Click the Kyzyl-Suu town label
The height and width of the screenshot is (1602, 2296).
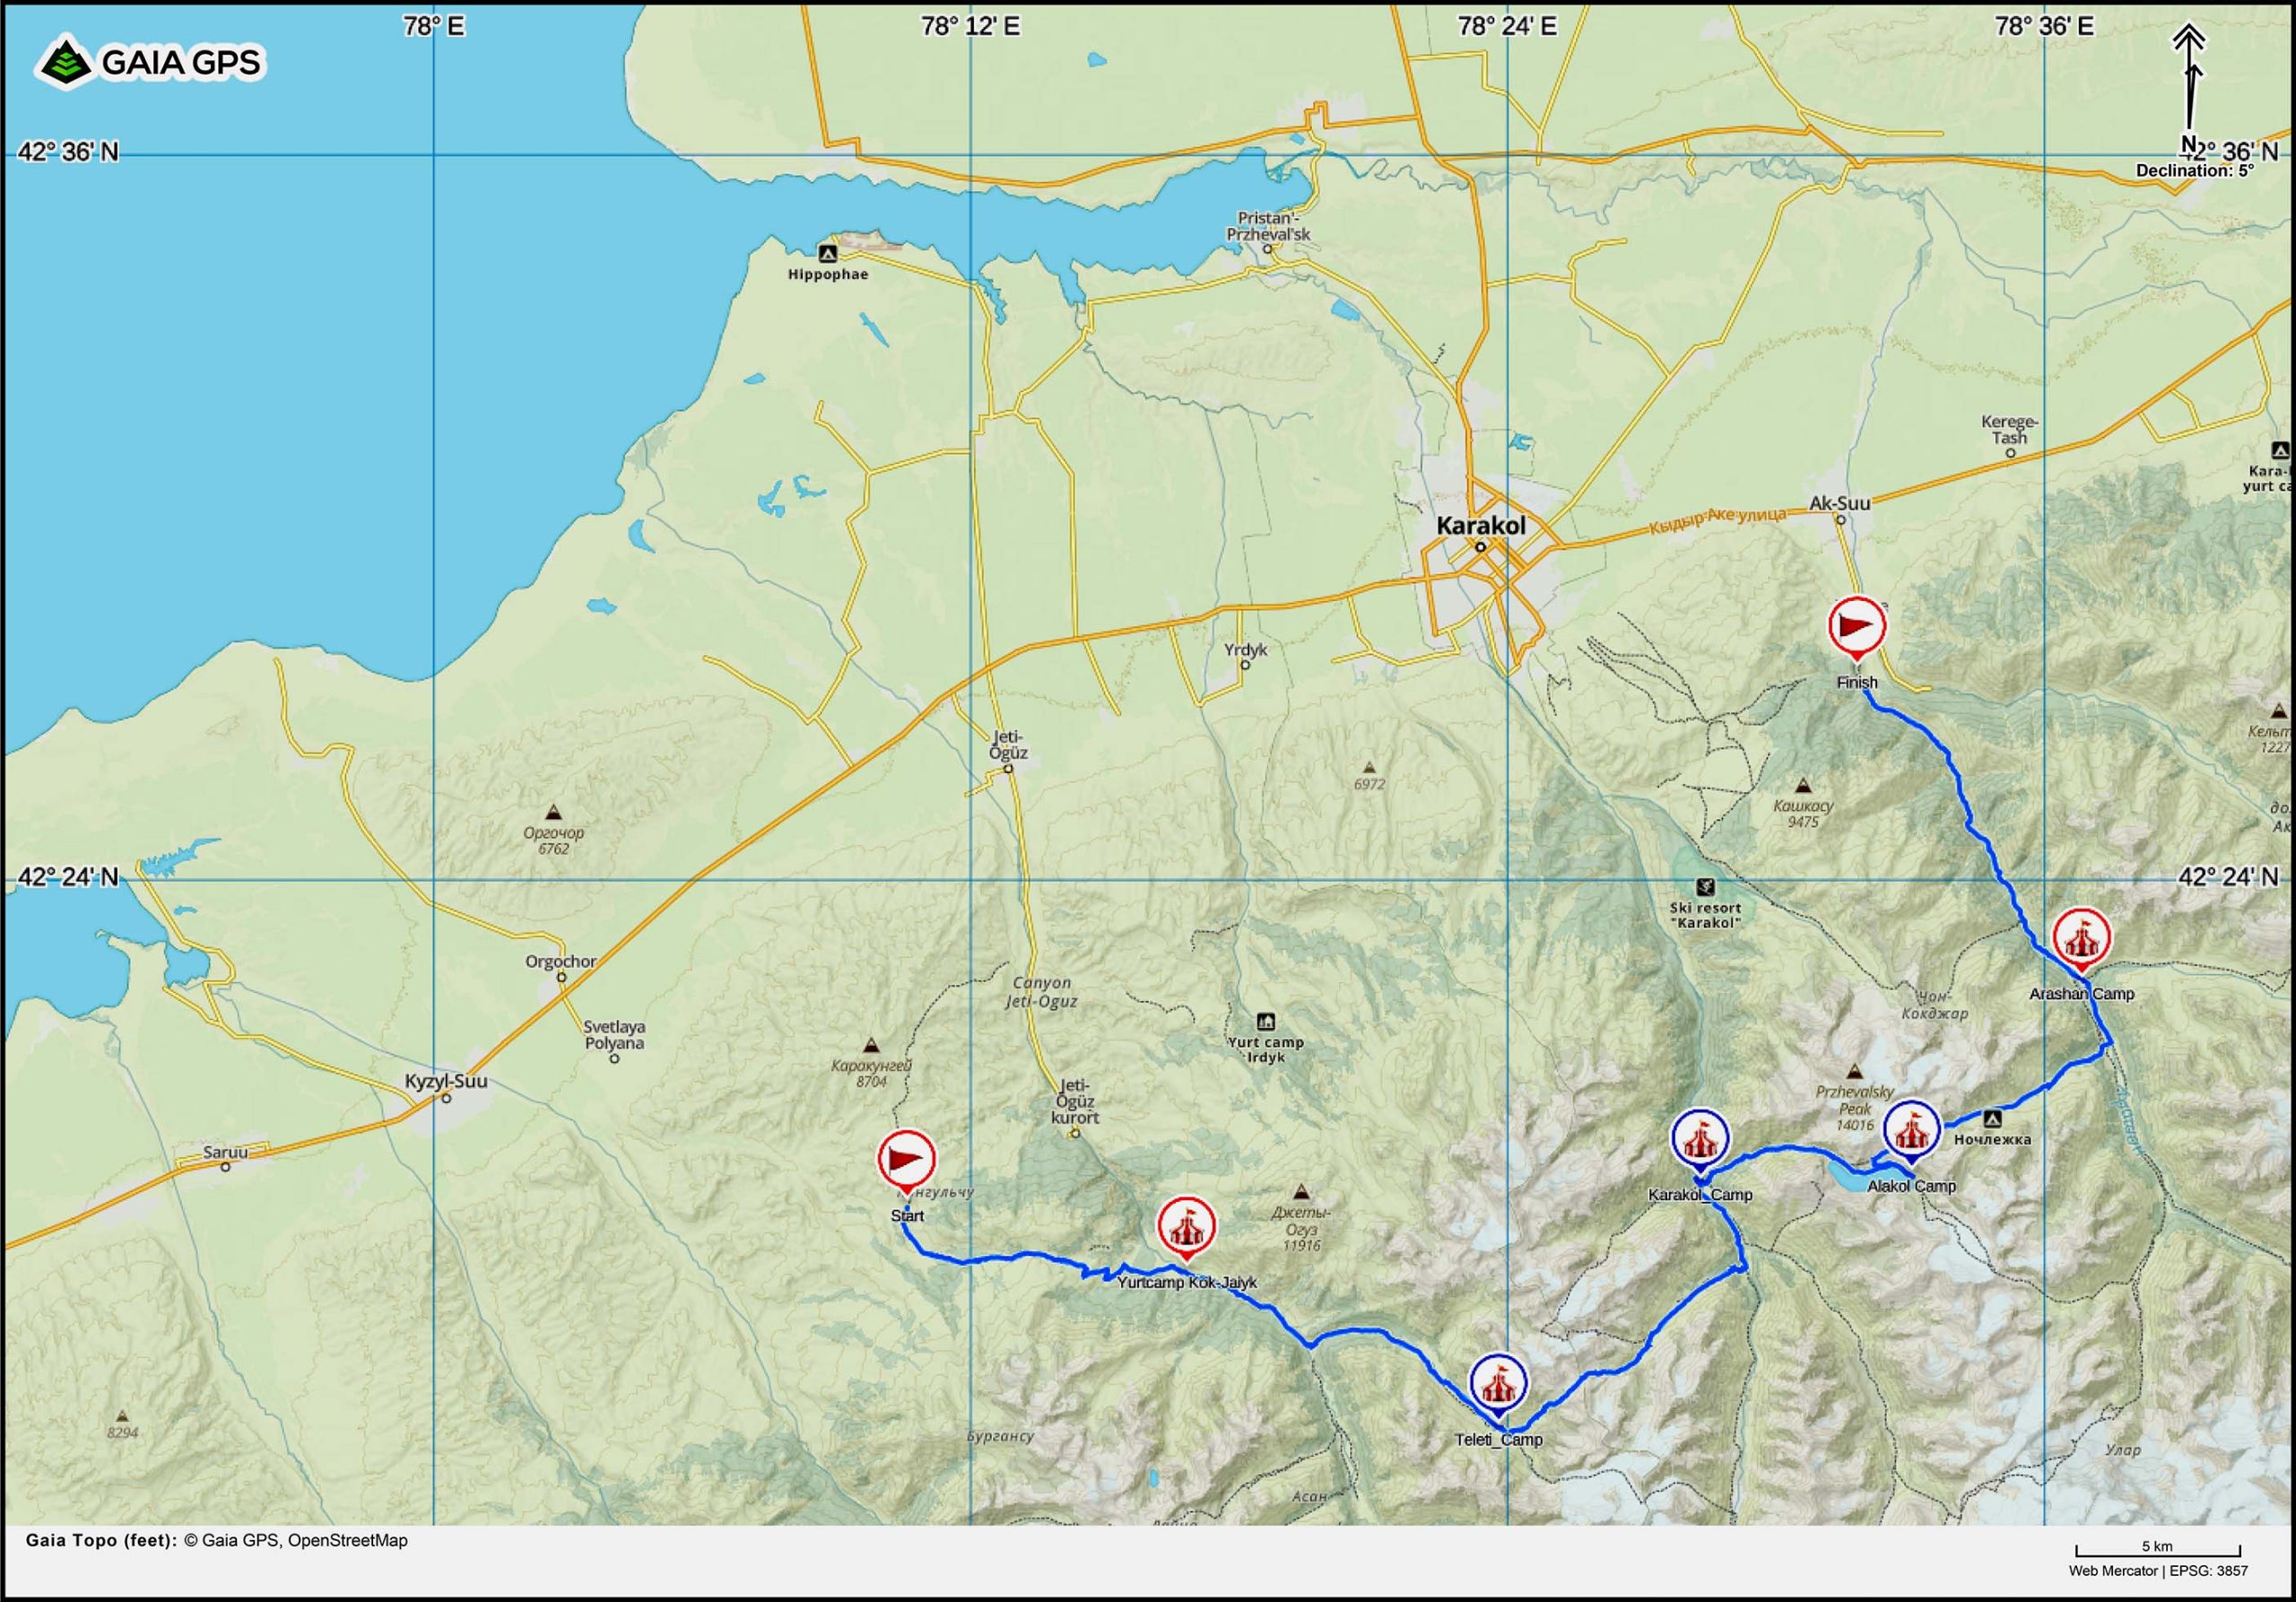point(445,1081)
